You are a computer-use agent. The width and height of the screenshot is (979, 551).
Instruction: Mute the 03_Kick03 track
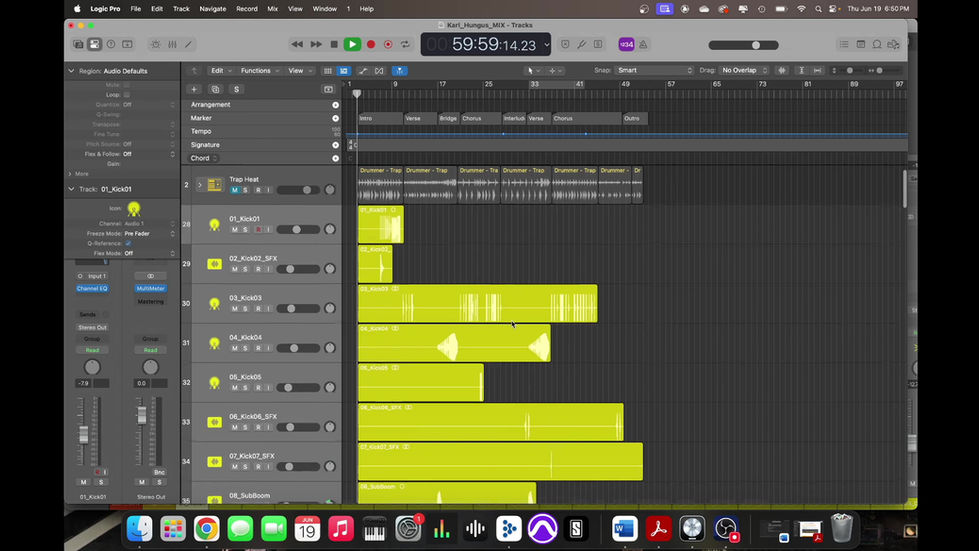[x=234, y=308]
